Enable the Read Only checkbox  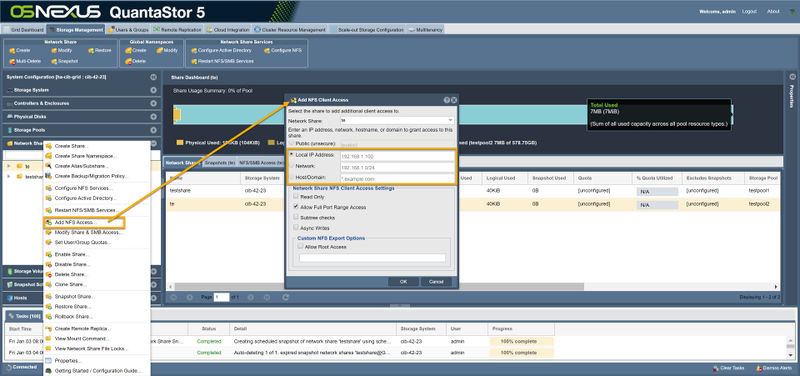click(x=296, y=196)
